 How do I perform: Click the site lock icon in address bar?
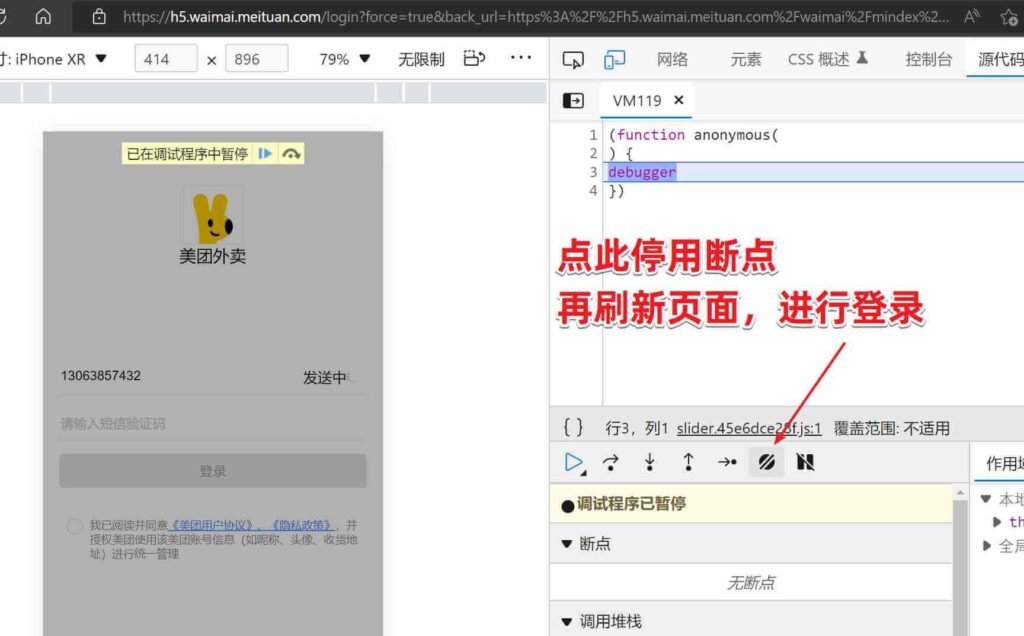(x=99, y=16)
